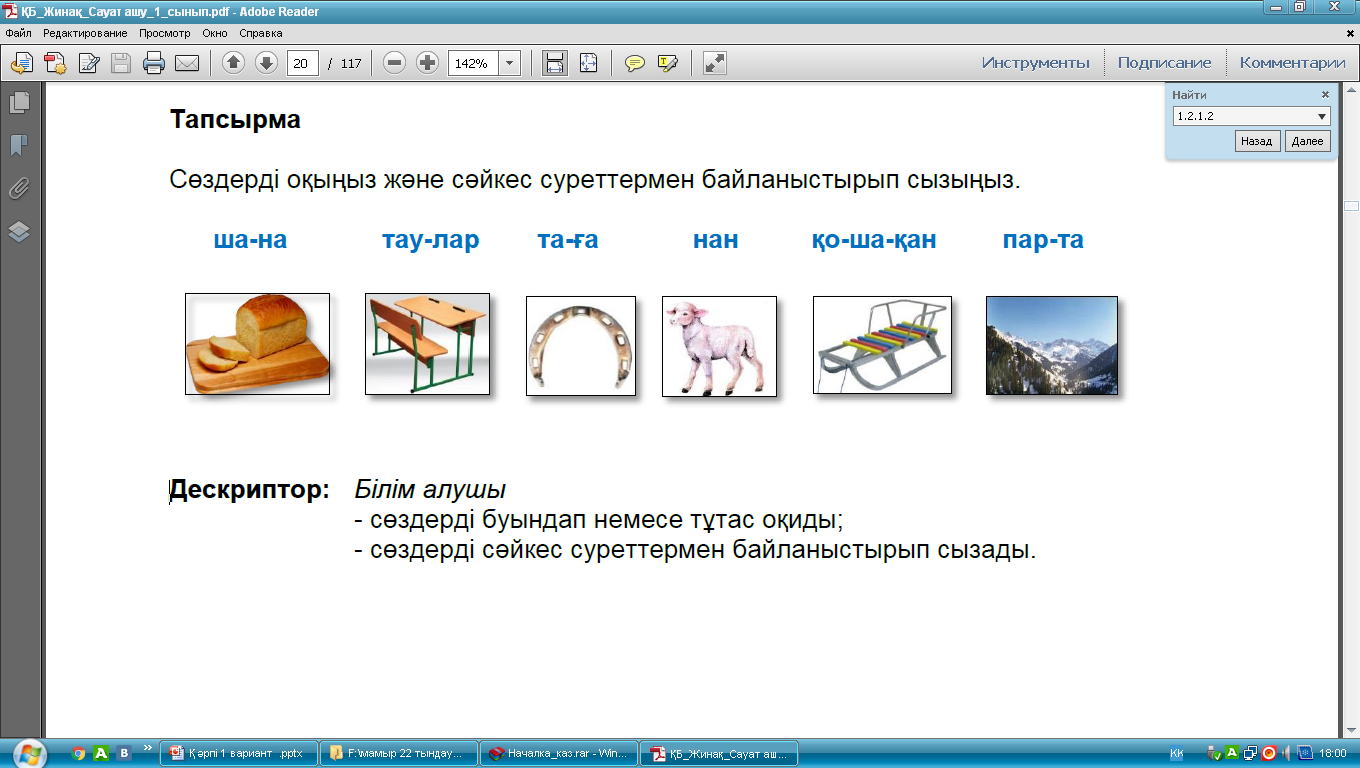Screen dimensions: 1360x768
Task: Click the email envelope toolbar icon
Action: (187, 63)
